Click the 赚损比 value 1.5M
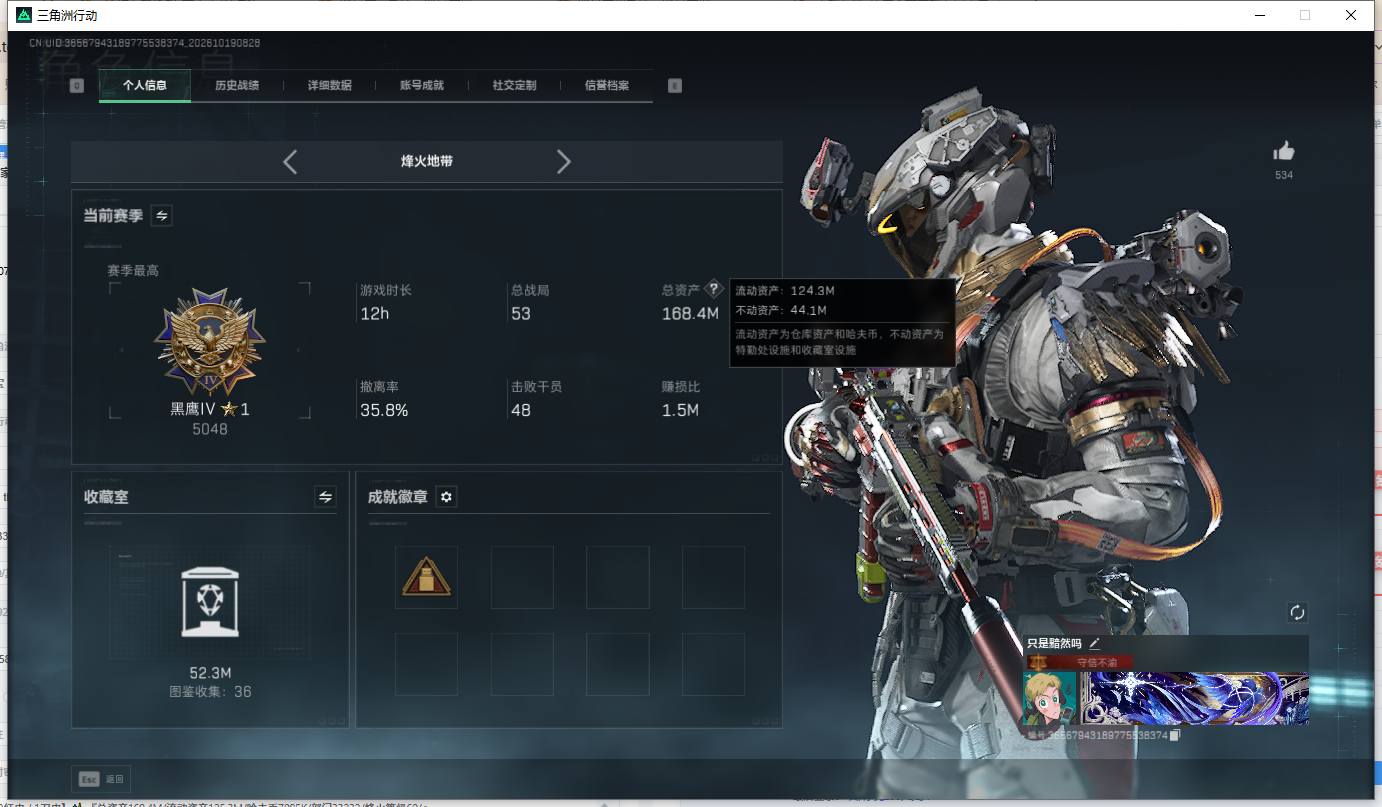Image resolution: width=1382 pixels, height=807 pixels. [680, 410]
